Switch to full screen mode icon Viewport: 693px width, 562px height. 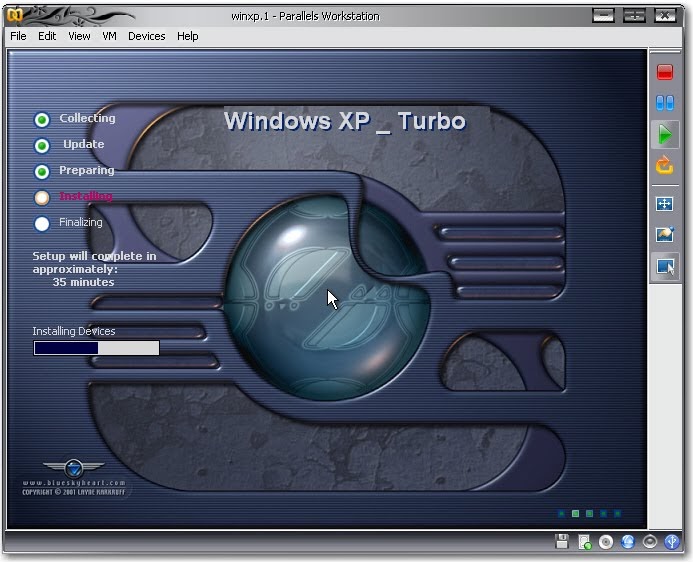[x=664, y=204]
